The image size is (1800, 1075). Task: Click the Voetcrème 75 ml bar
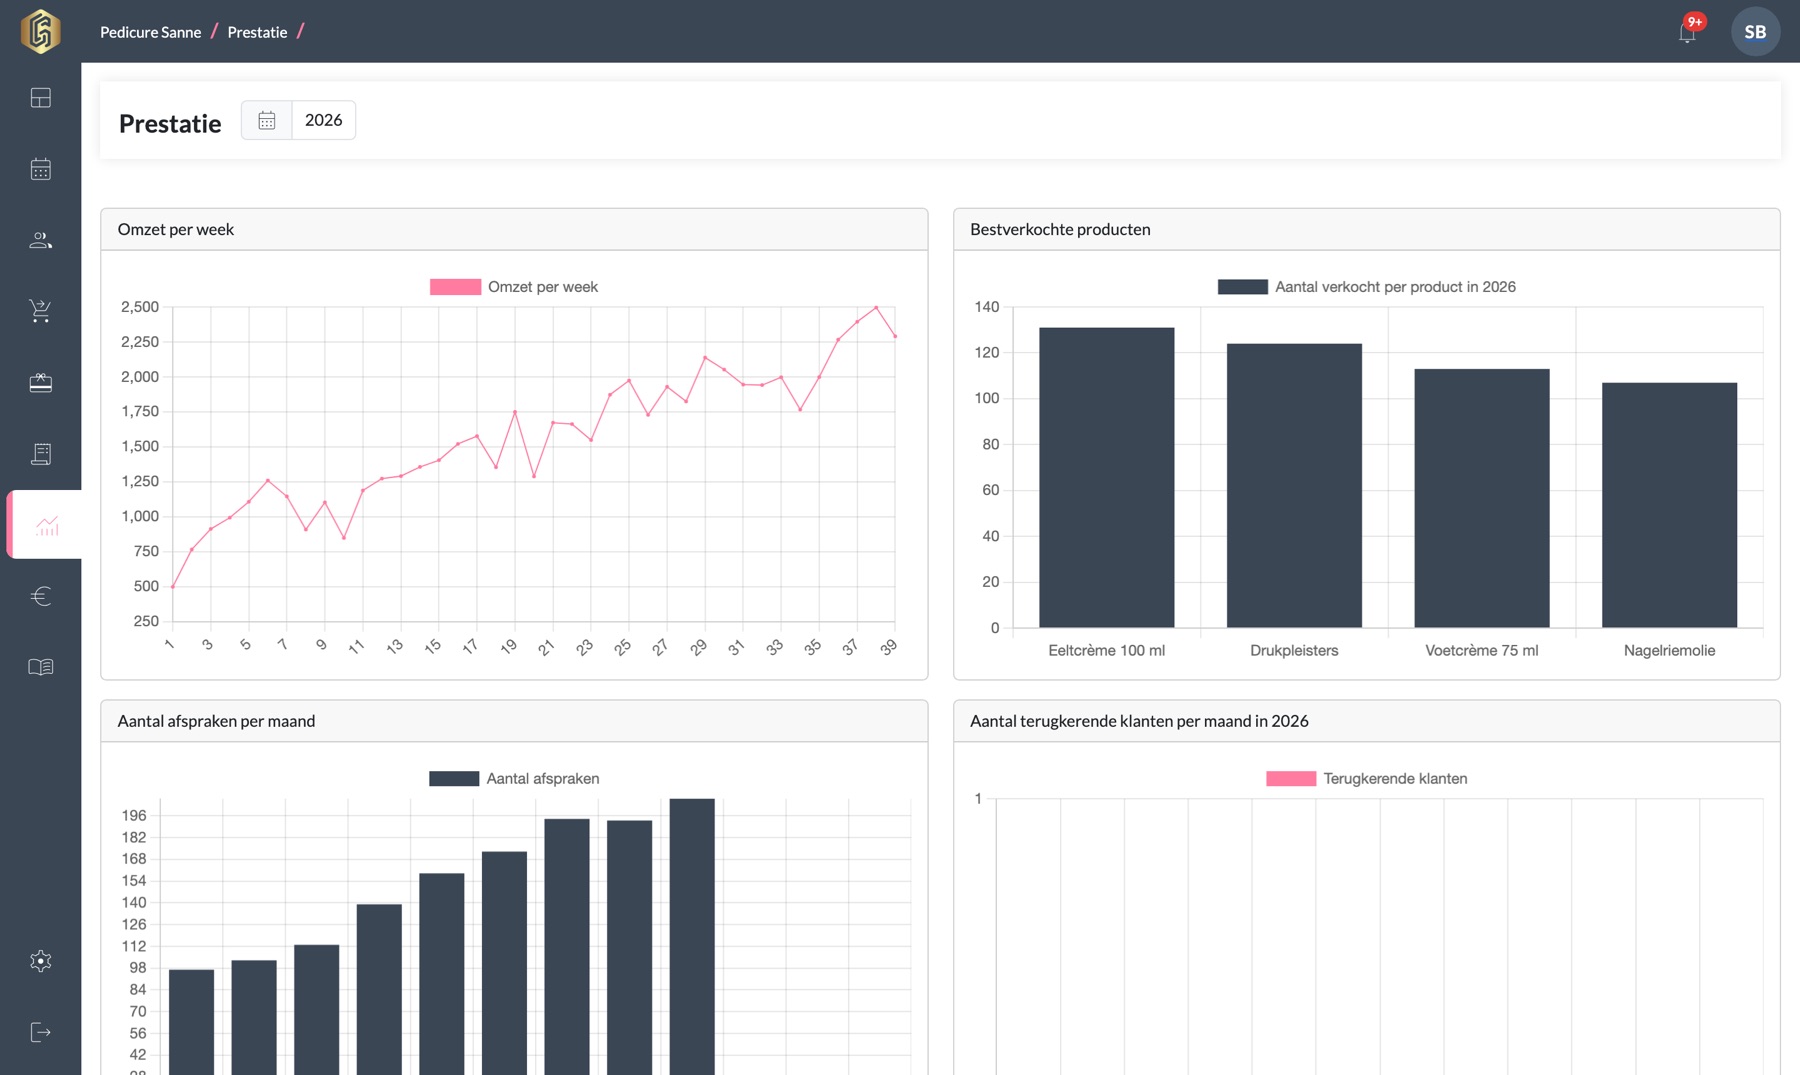tap(1481, 498)
